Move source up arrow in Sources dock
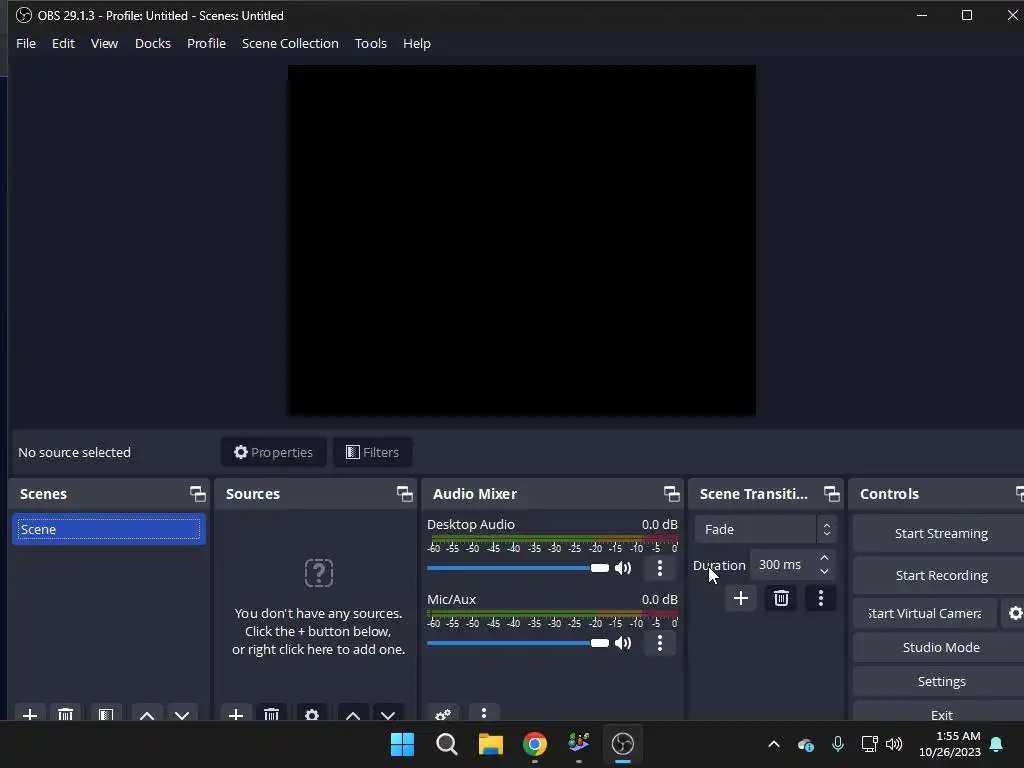The height and width of the screenshot is (768, 1024). coord(353,714)
